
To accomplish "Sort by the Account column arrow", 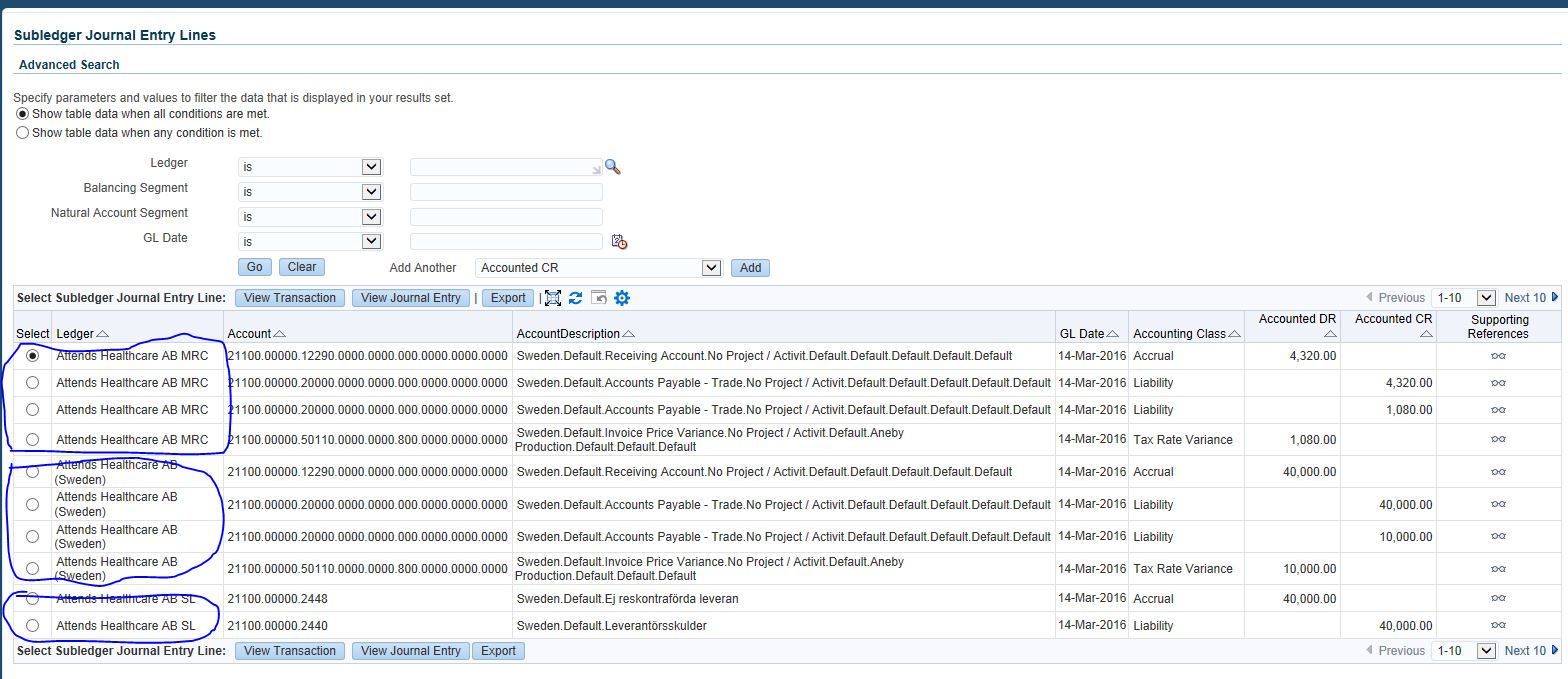I will (279, 334).
